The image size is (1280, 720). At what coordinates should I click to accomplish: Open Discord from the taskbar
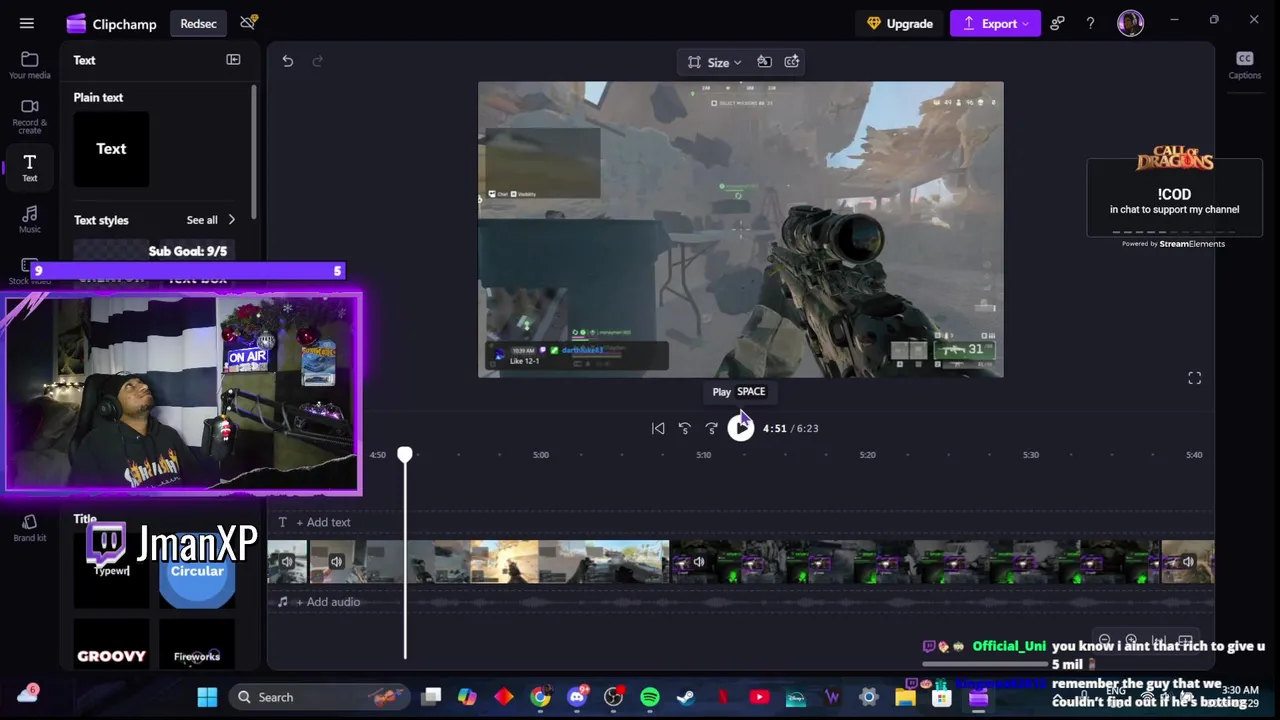click(x=577, y=697)
